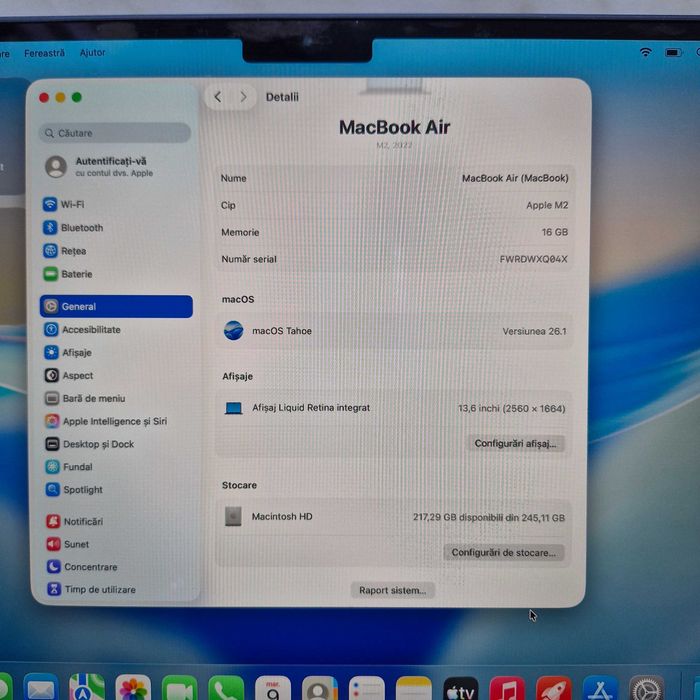Click the Nume row value MacBook Air (MacBook)
700x700 pixels.
point(515,178)
